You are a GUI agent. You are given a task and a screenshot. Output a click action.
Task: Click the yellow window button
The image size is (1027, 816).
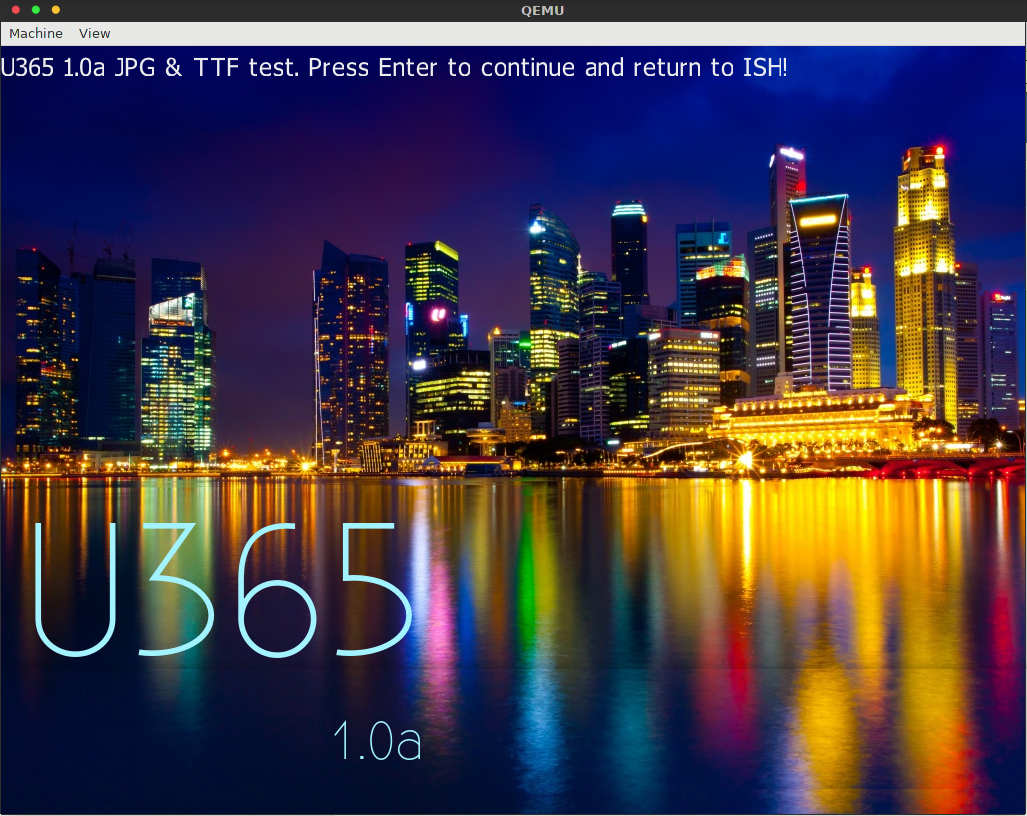tap(56, 10)
